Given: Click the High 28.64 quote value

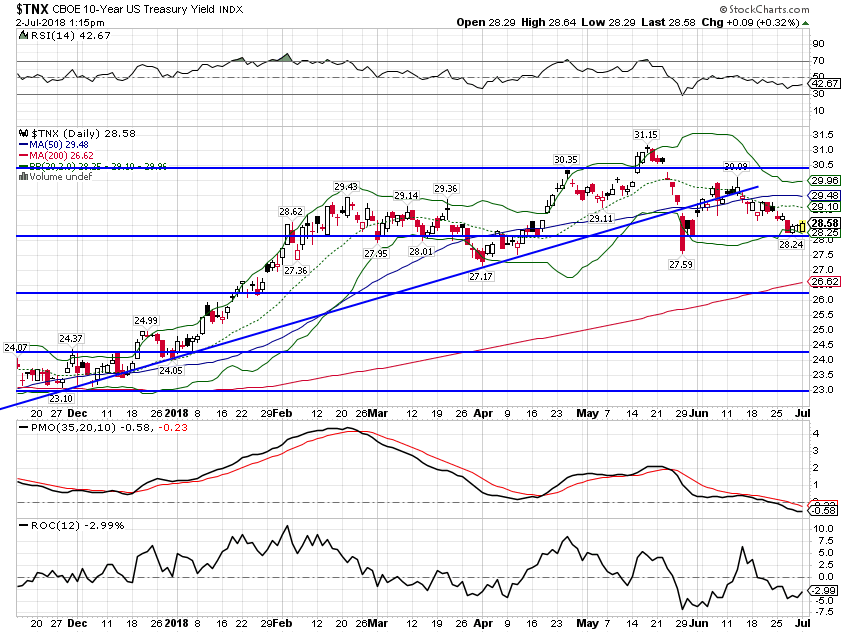Looking at the screenshot, I should click(x=549, y=22).
